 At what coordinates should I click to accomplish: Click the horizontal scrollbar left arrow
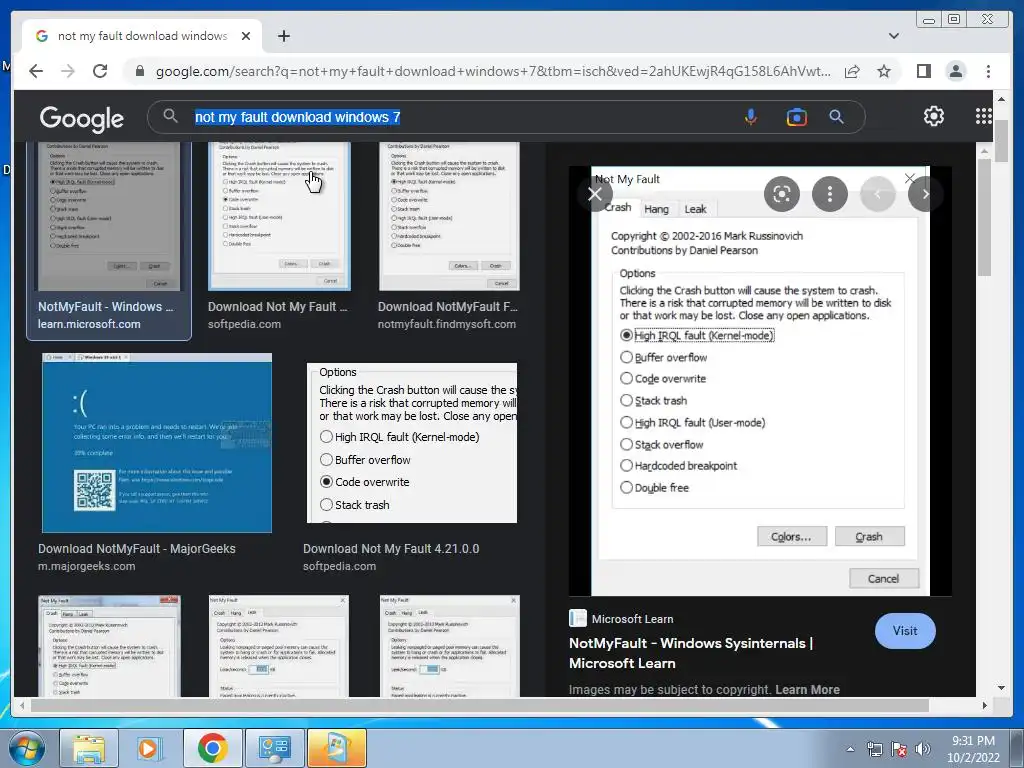pyautogui.click(x=22, y=706)
